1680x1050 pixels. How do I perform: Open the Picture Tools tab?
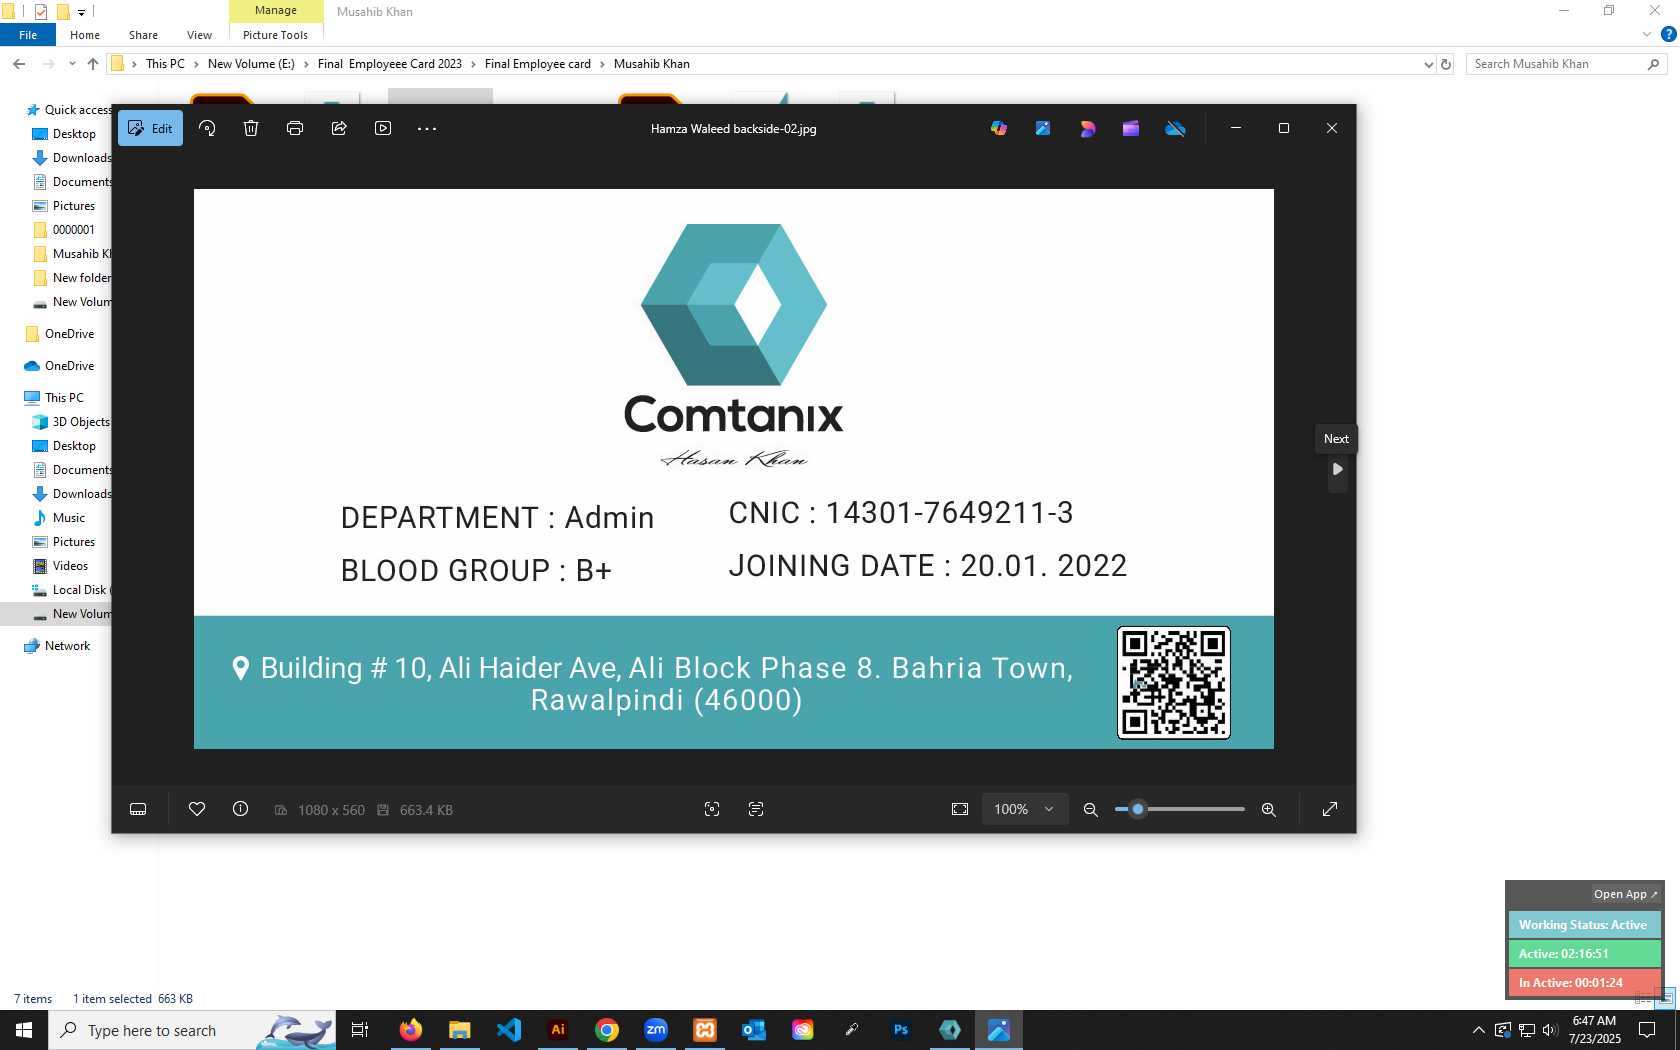(275, 35)
